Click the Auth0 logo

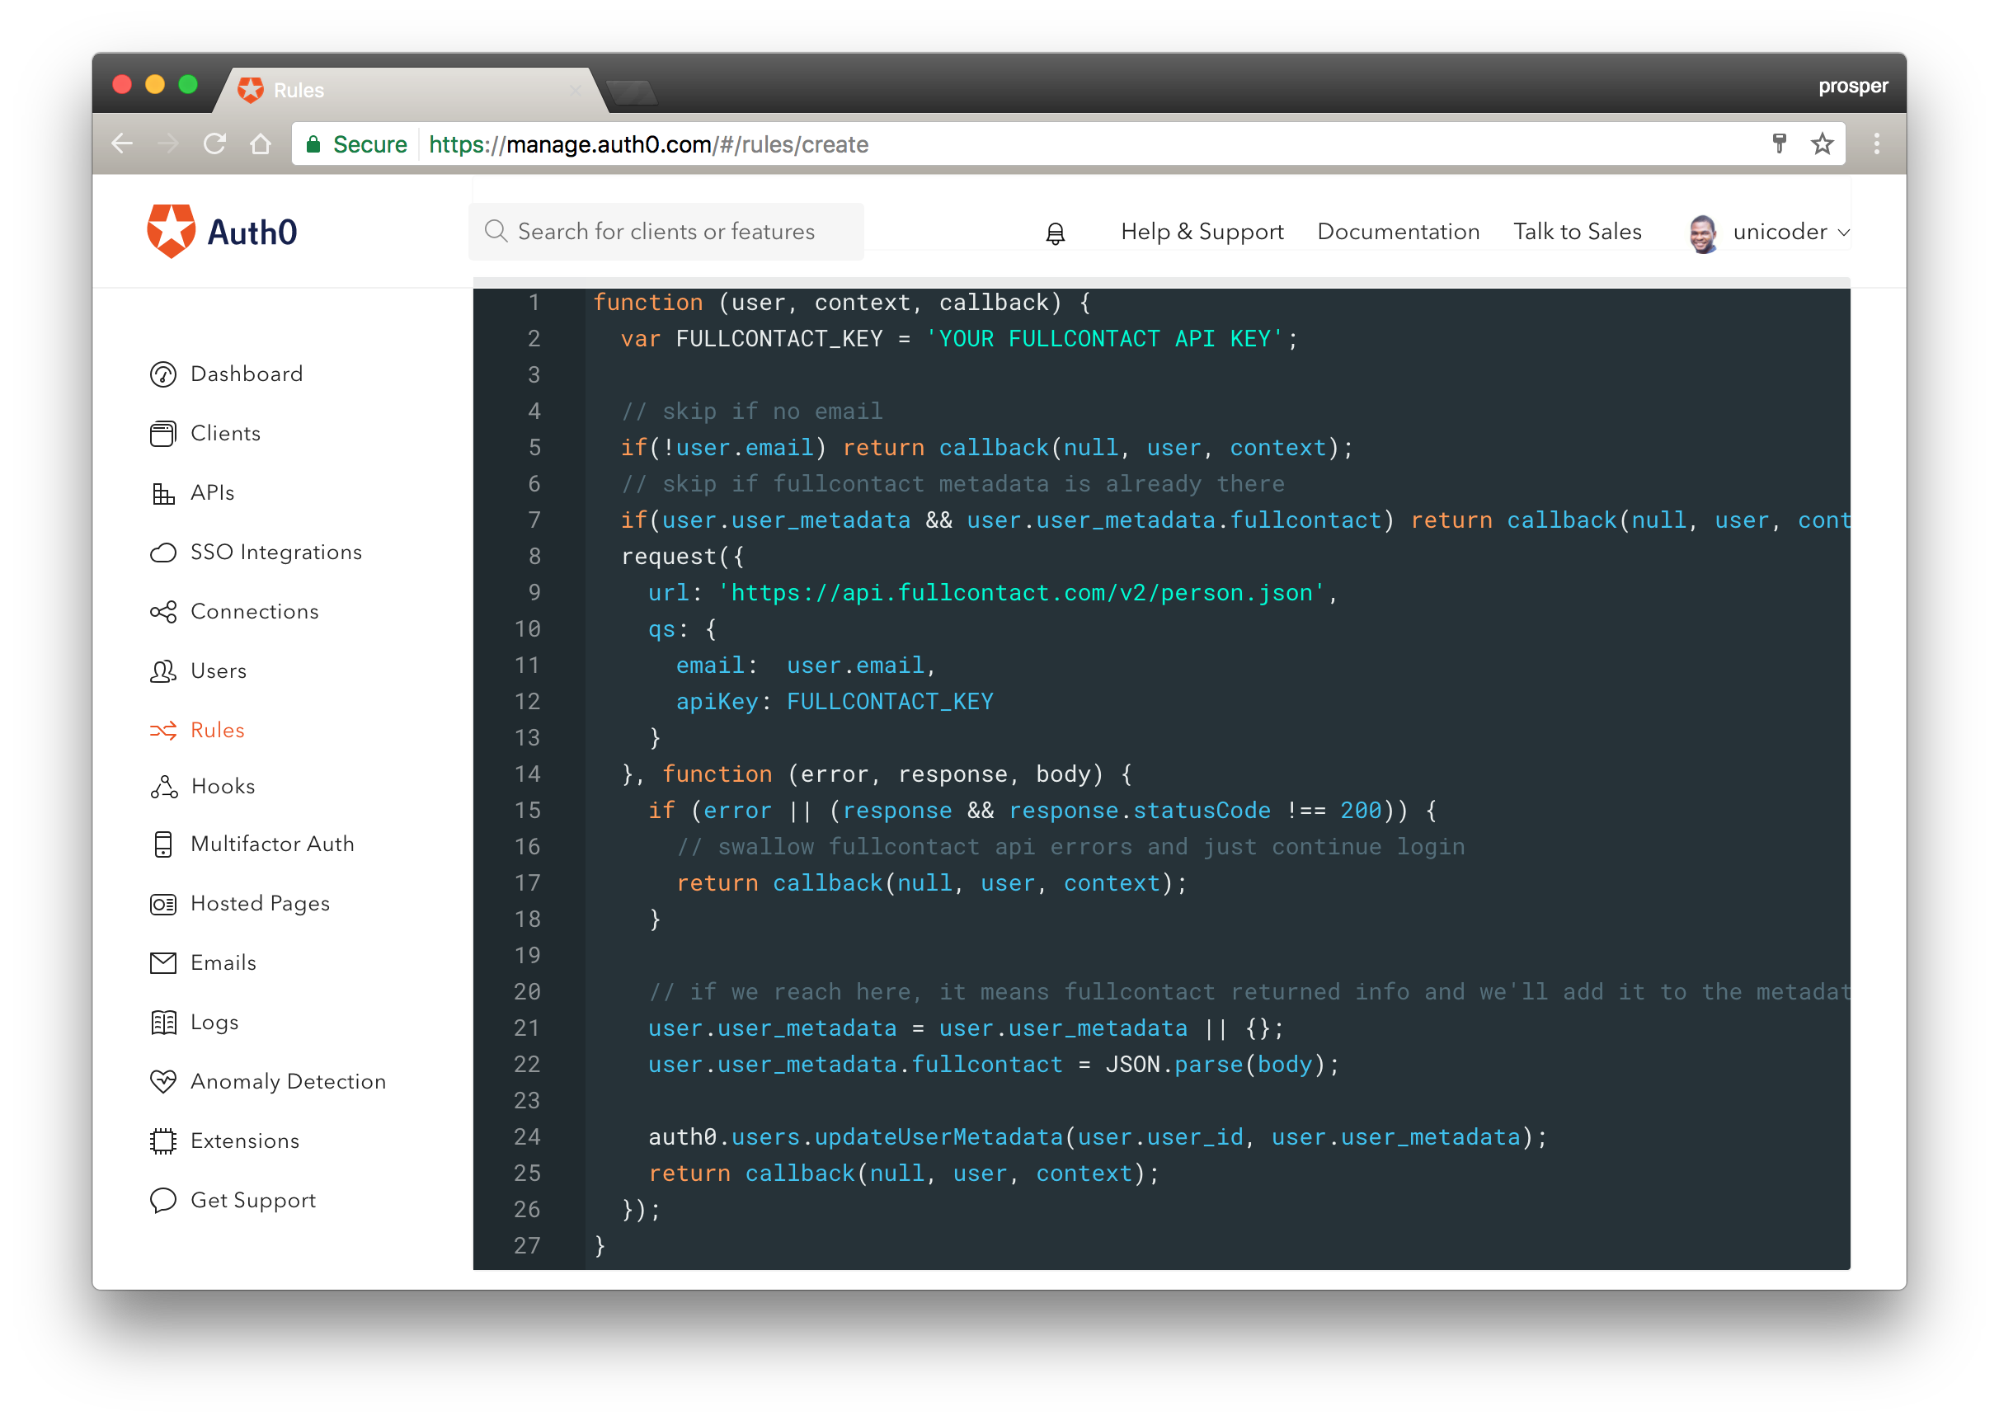pyautogui.click(x=222, y=231)
